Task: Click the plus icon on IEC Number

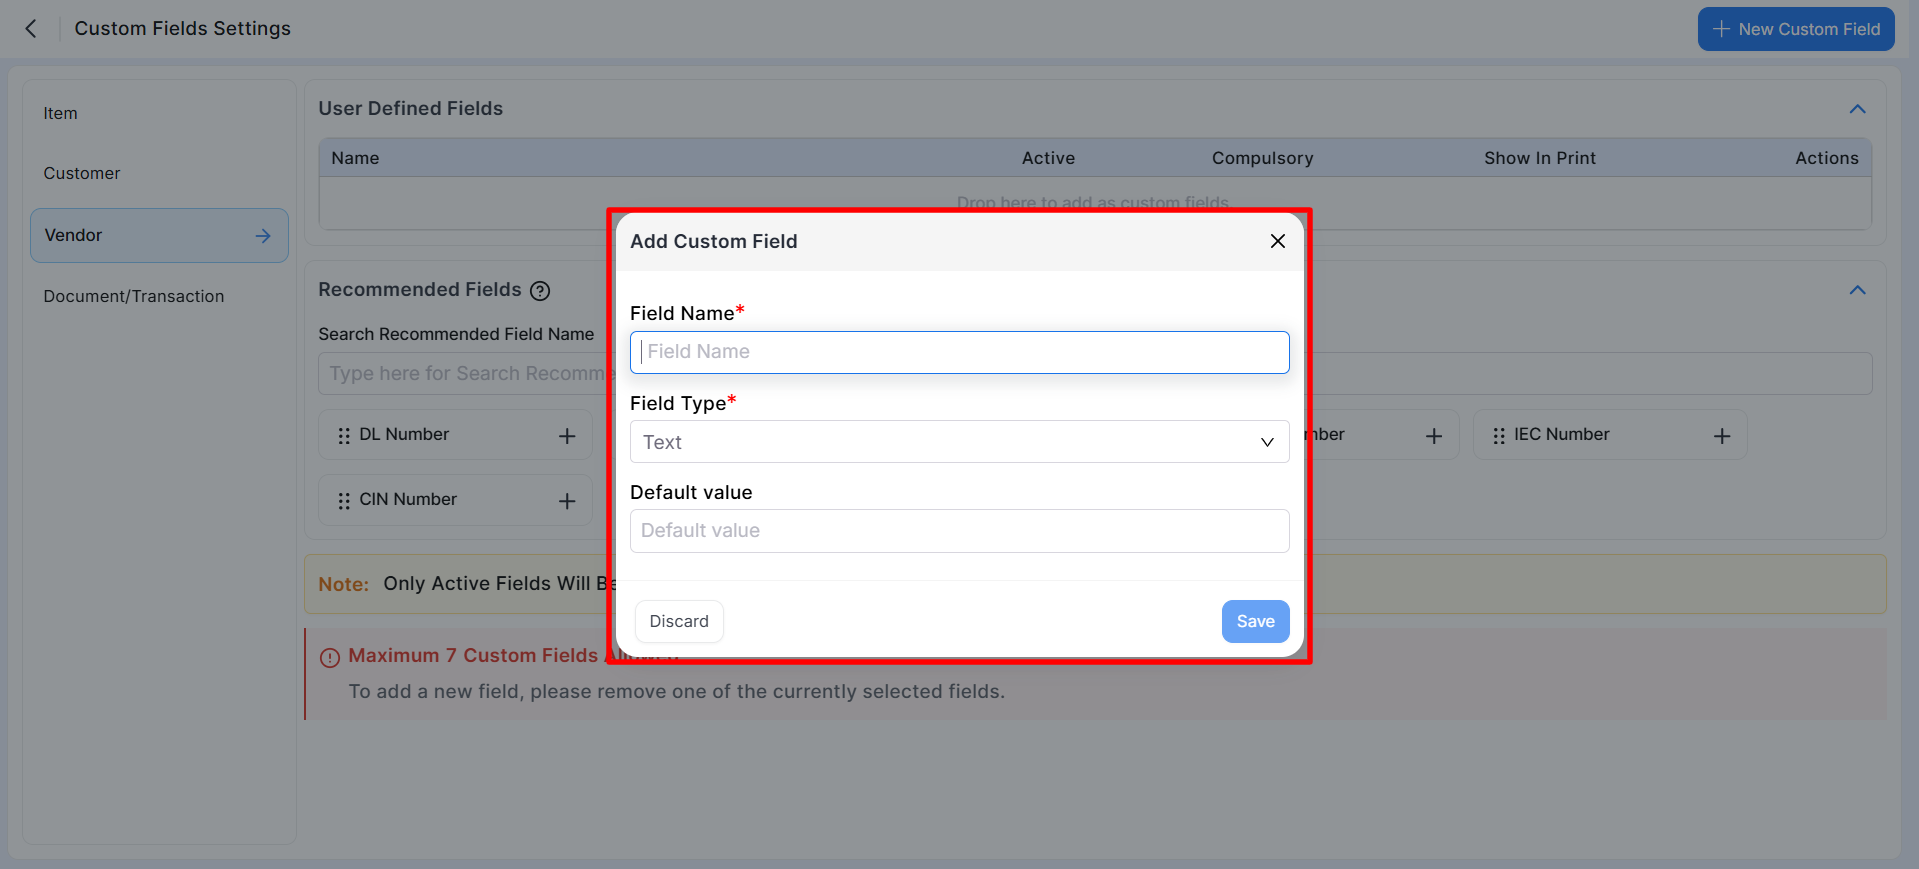Action: (1721, 436)
